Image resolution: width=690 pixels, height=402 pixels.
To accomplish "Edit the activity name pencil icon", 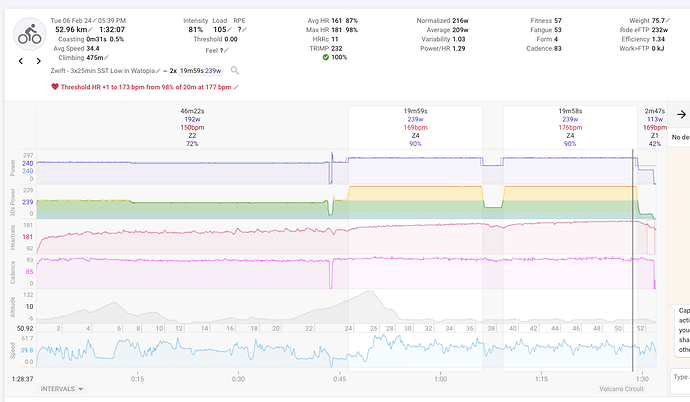I will [158, 70].
